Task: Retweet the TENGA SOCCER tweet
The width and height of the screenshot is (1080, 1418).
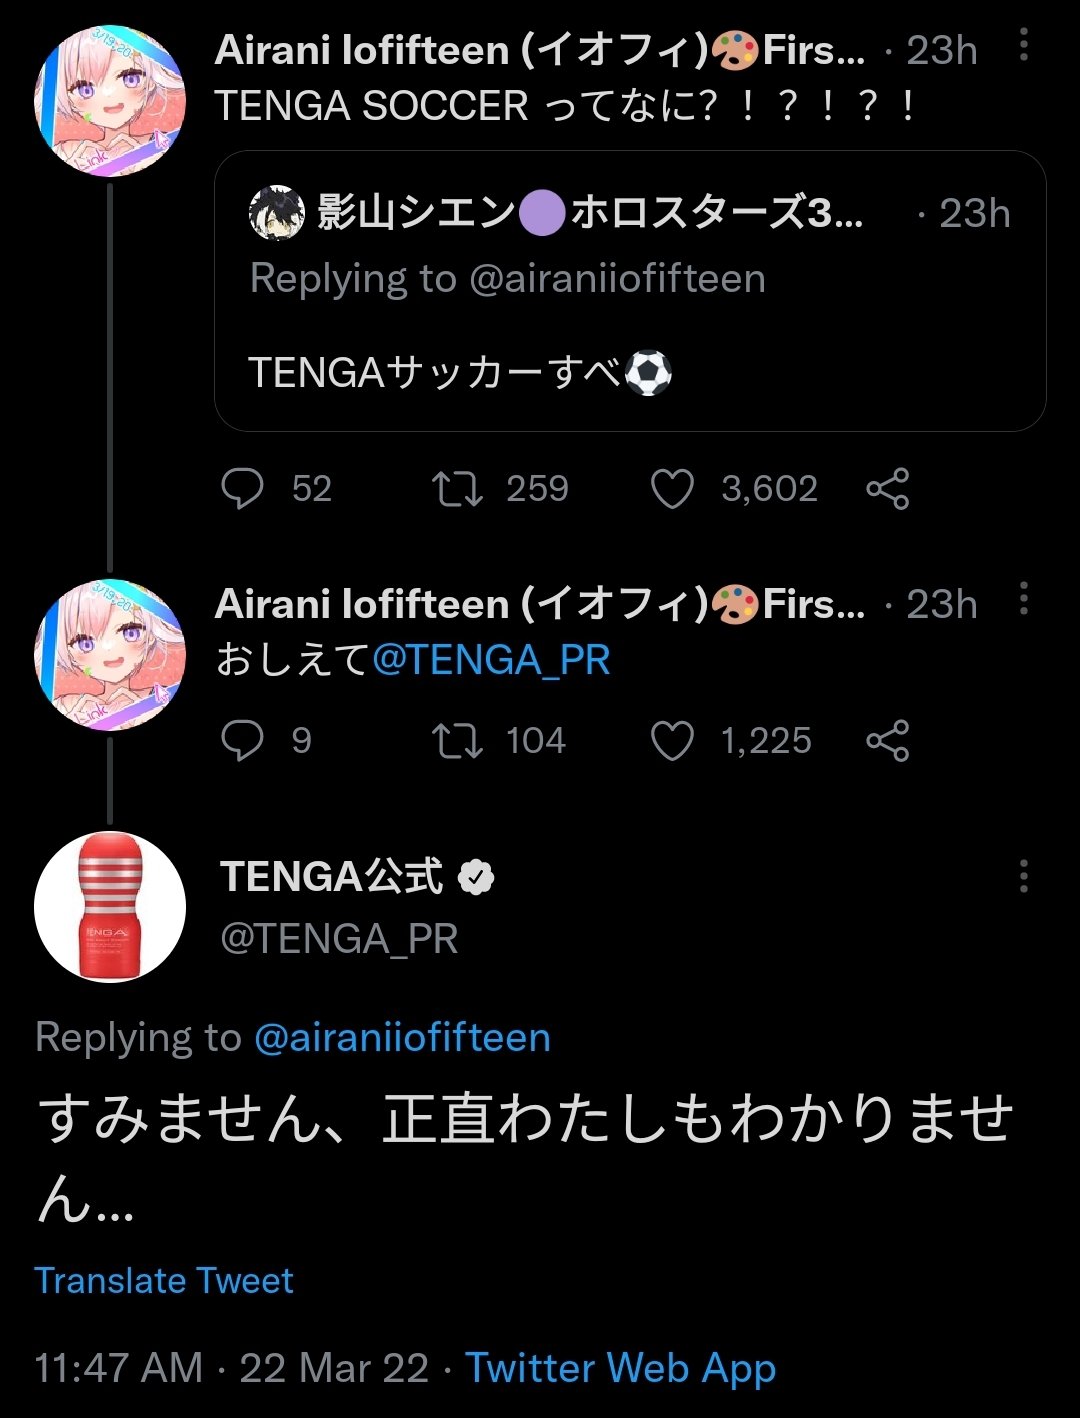Action: [x=457, y=489]
